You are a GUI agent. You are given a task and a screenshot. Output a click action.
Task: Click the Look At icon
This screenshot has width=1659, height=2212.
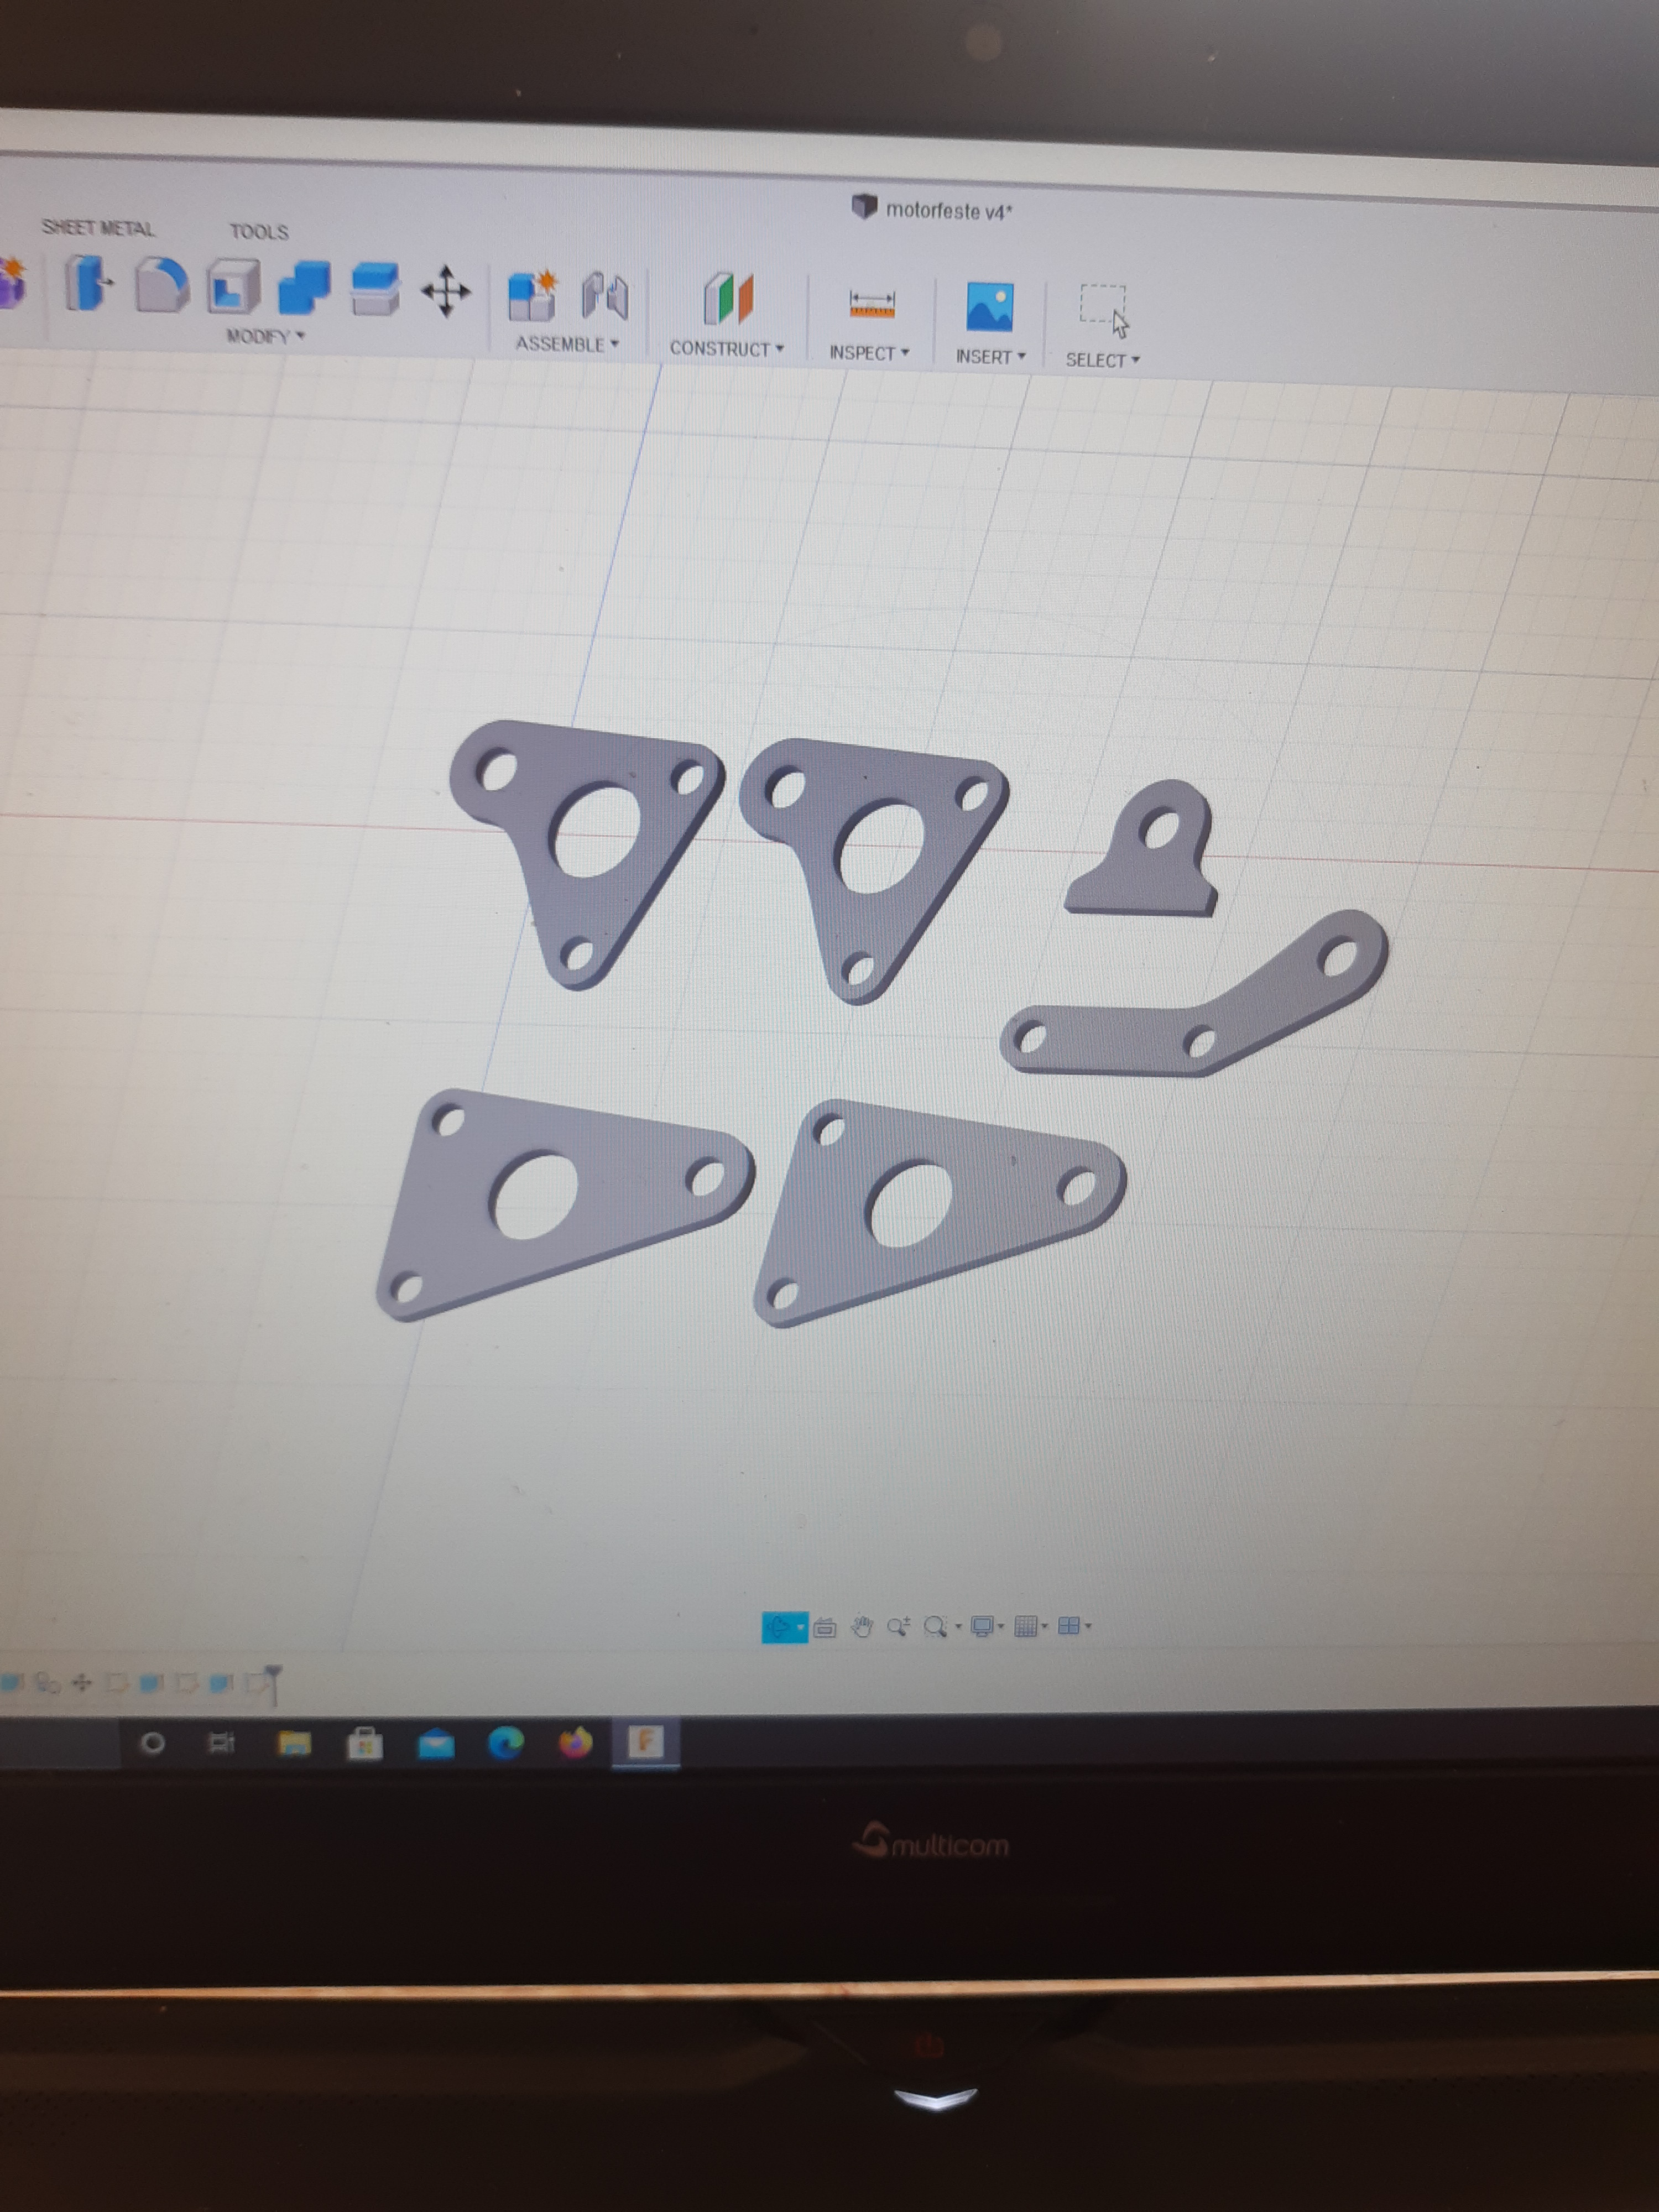(x=825, y=1628)
